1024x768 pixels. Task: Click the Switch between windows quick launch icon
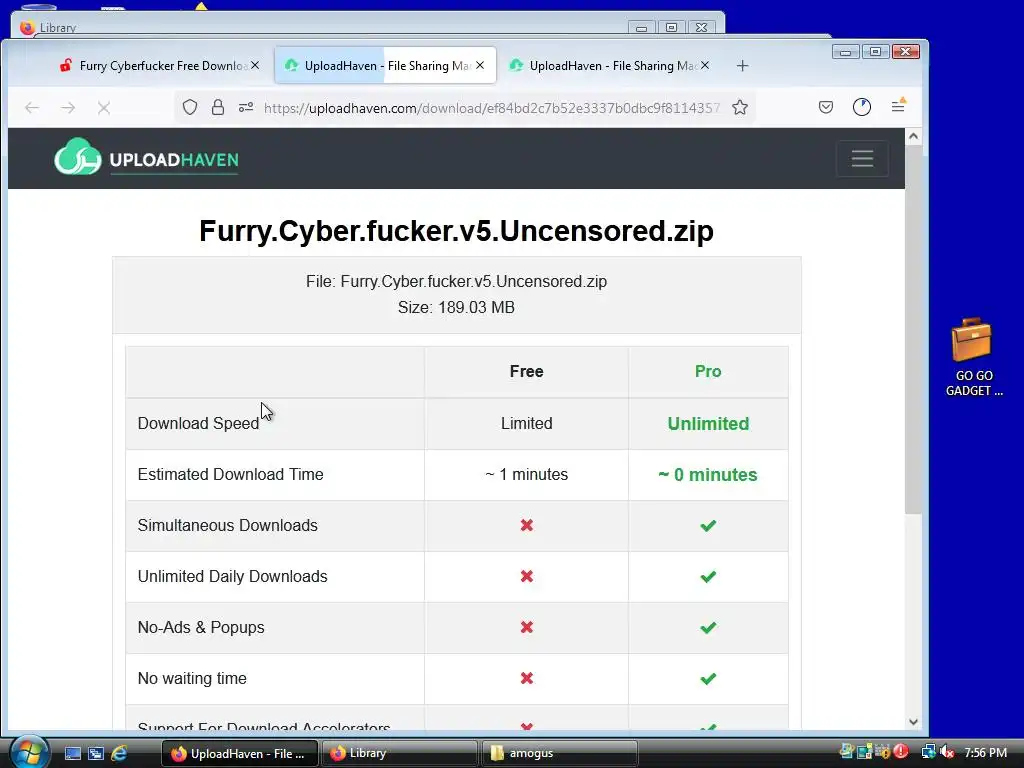coord(96,753)
